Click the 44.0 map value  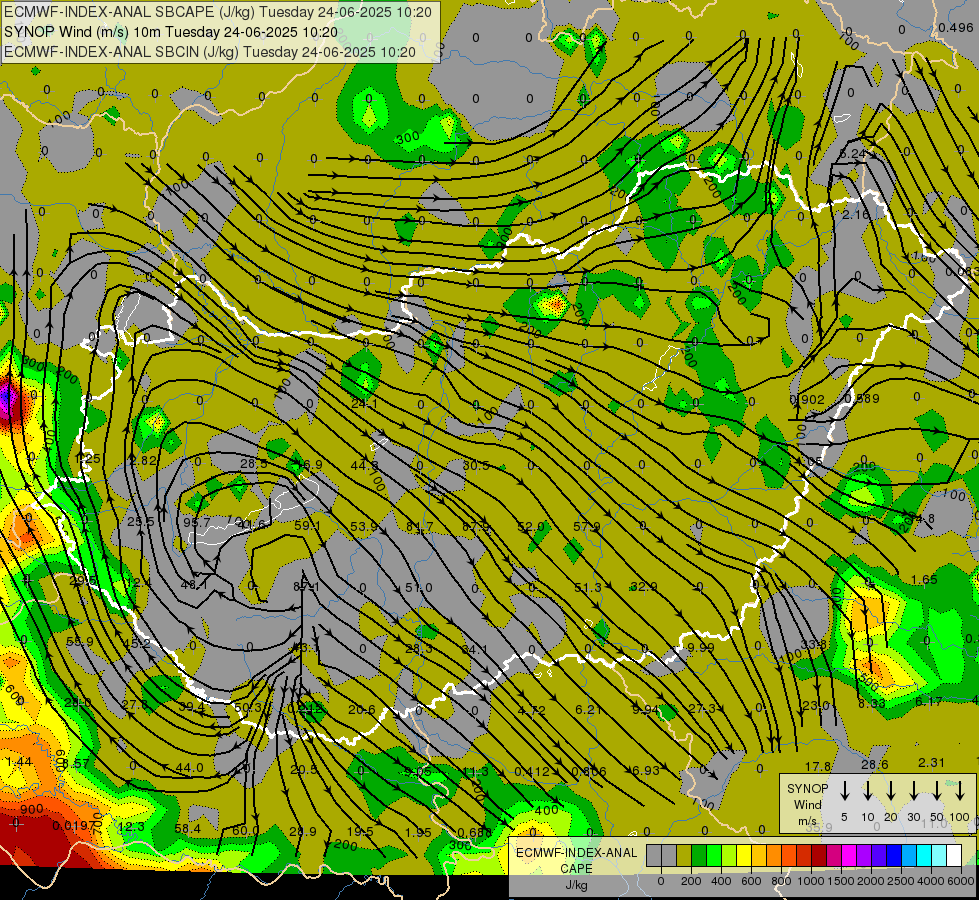[189, 768]
